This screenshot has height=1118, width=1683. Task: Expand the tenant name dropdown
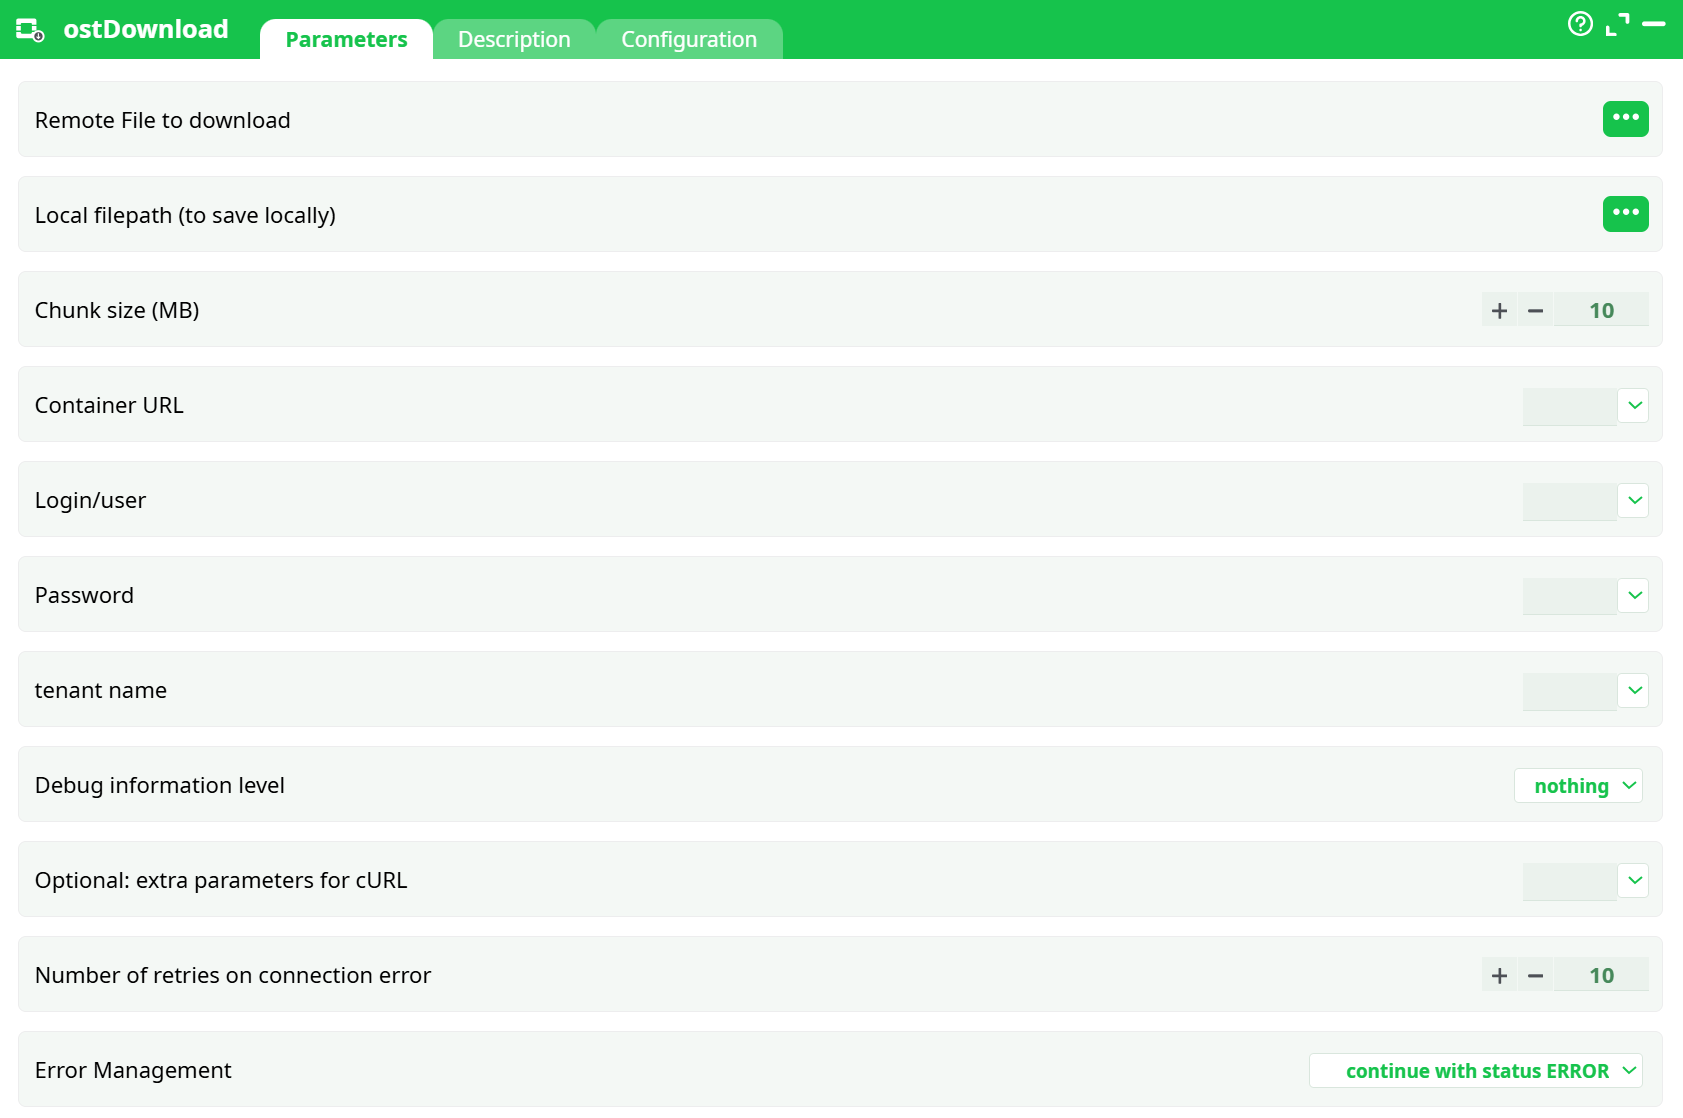click(x=1634, y=690)
